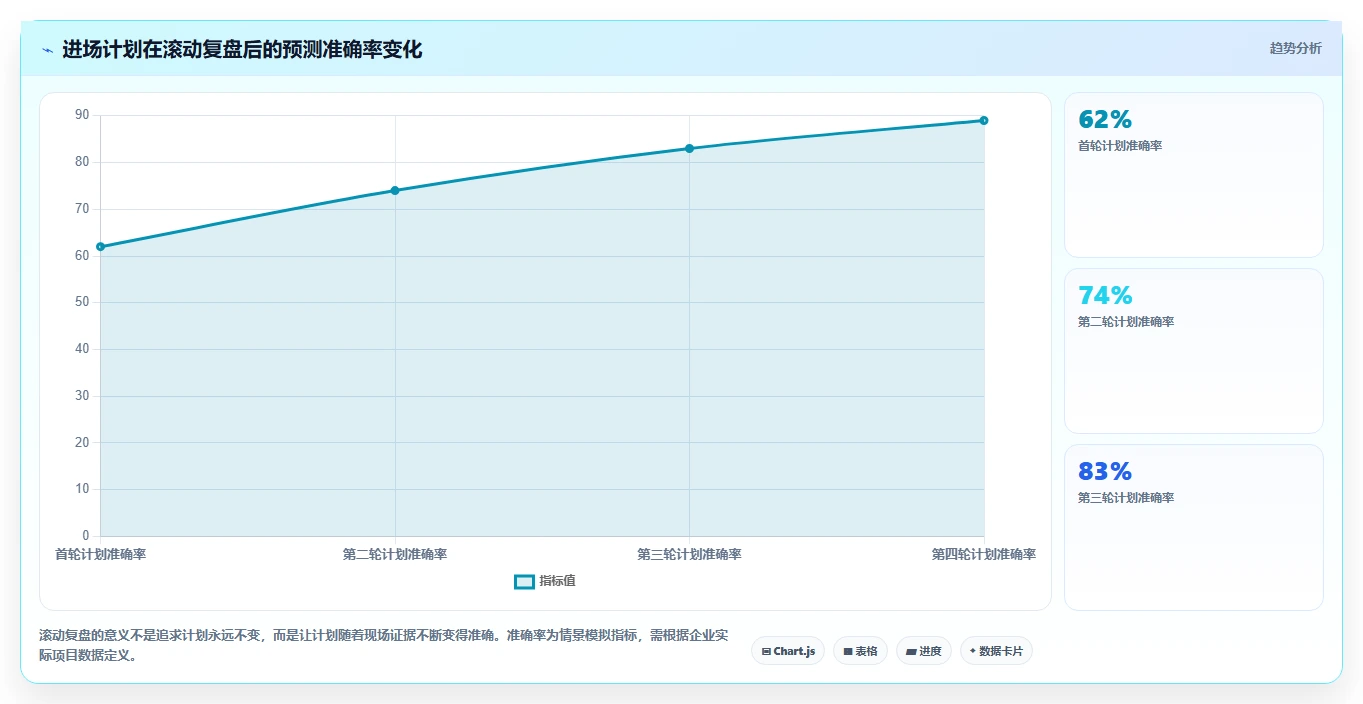This screenshot has height=704, width=1363.
Task: Click y-axis tick label 50
Action: (x=82, y=302)
